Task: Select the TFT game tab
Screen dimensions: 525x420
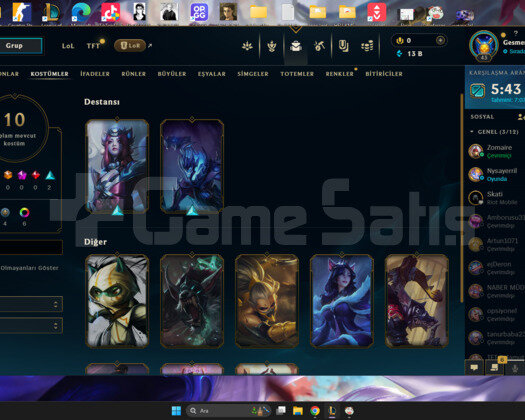Action: [93, 46]
